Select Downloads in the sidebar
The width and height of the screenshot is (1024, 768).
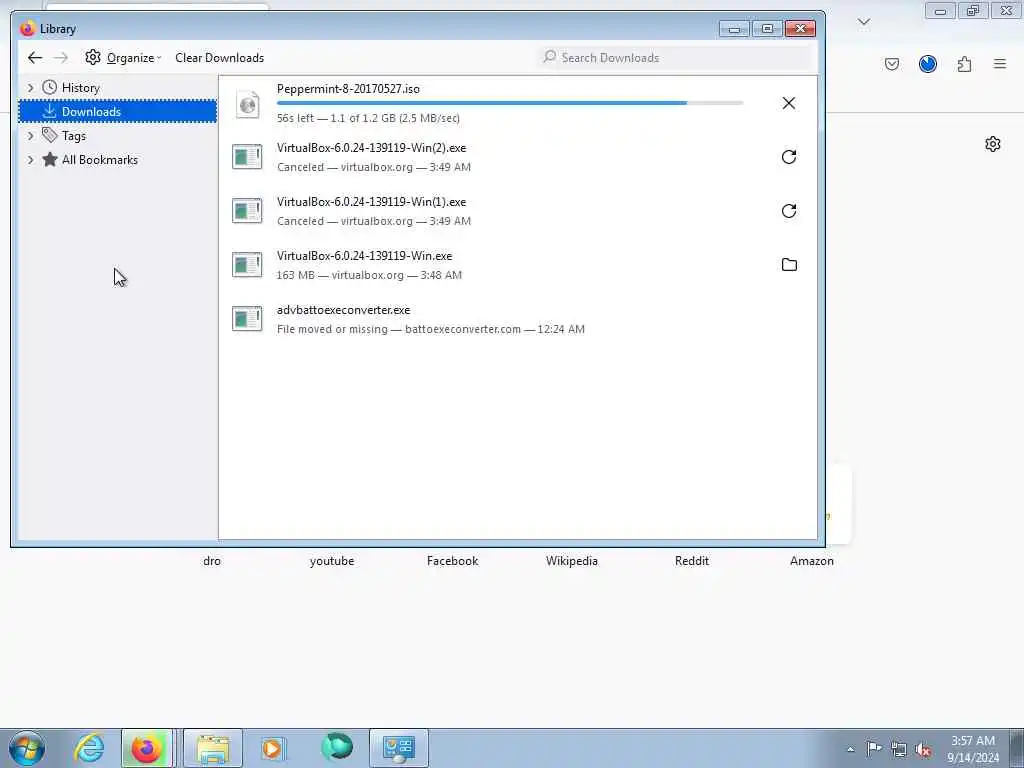118,112
